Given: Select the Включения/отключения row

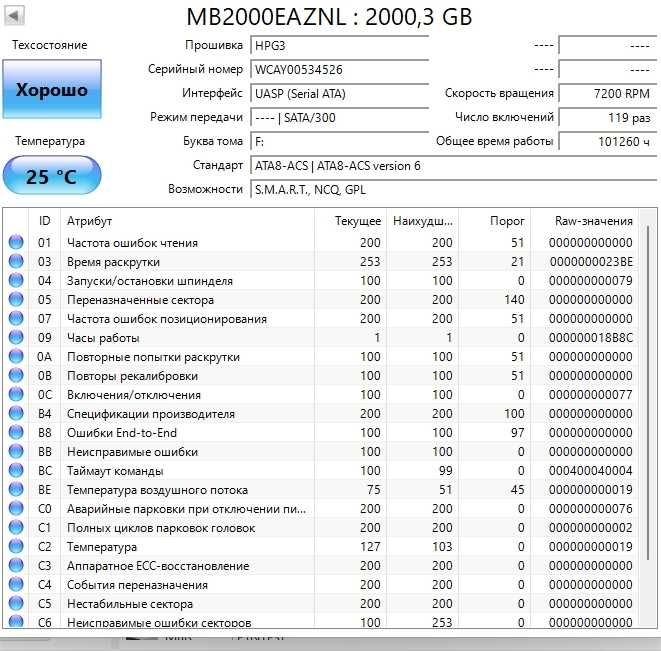Looking at the screenshot, I should (321, 395).
